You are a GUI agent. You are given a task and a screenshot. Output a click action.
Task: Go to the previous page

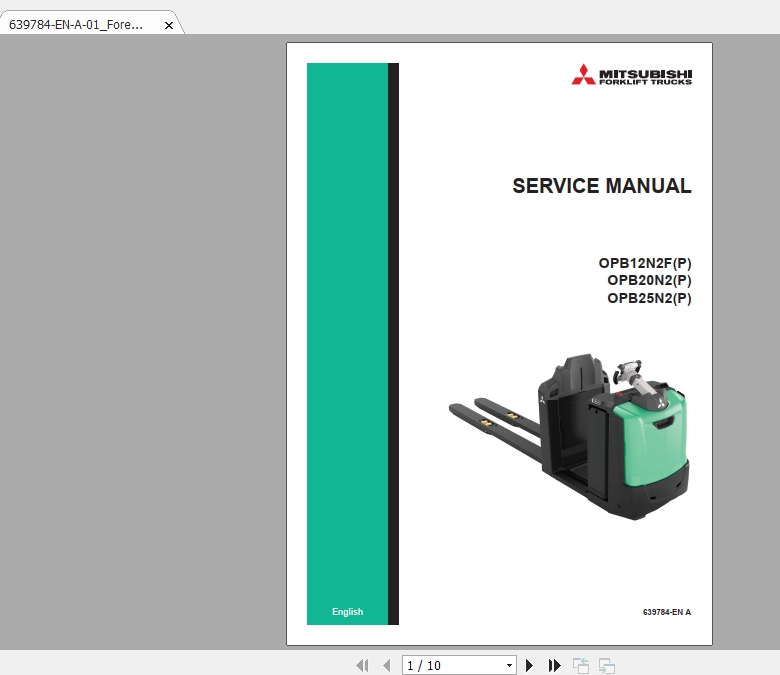[387, 666]
